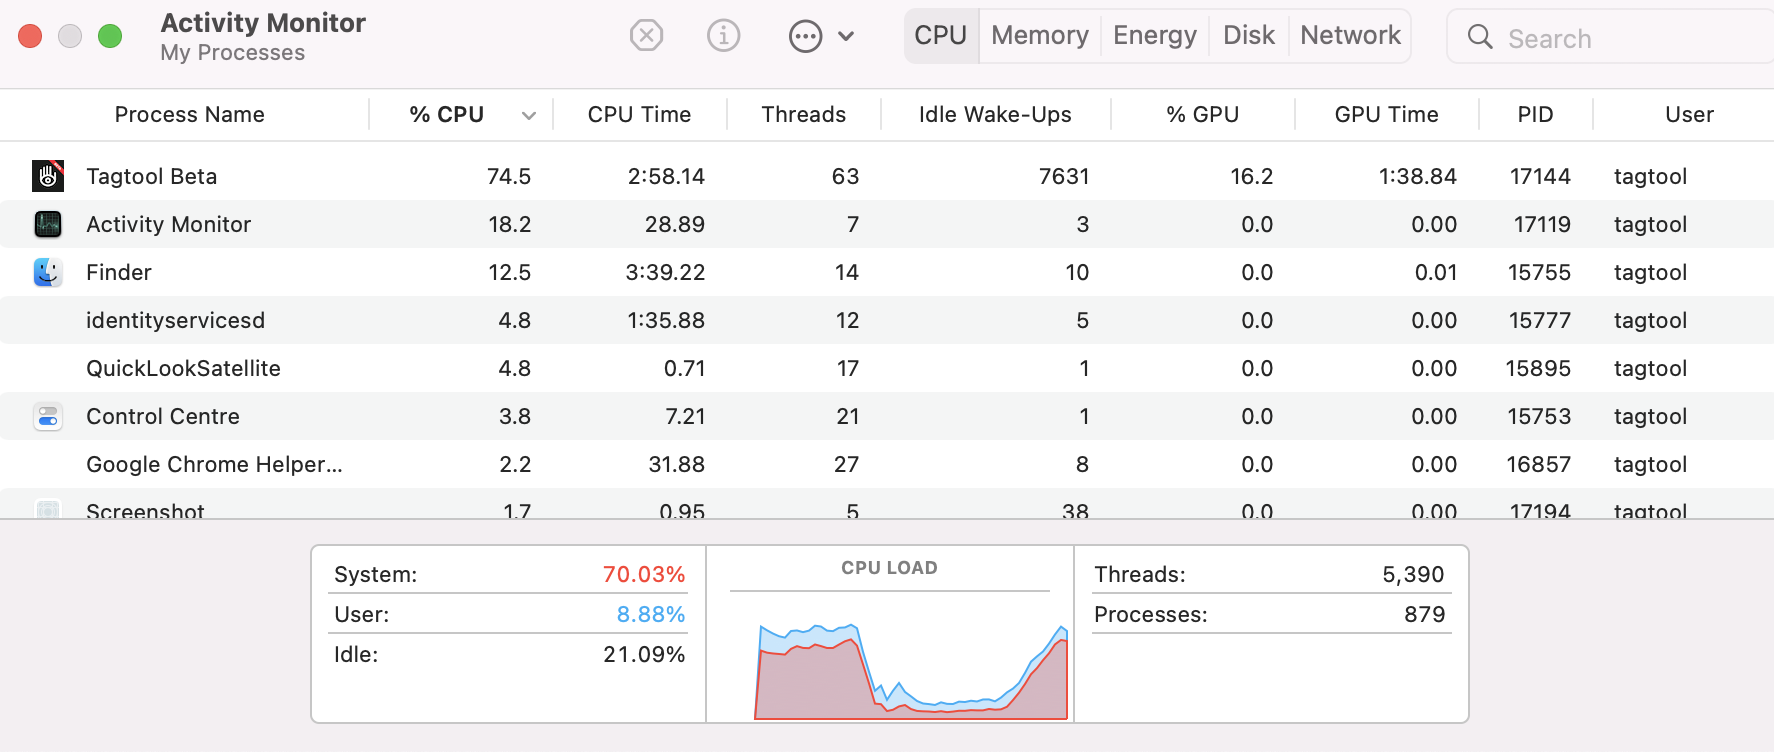
Task: Select the identityservicesd process row
Action: 175,320
